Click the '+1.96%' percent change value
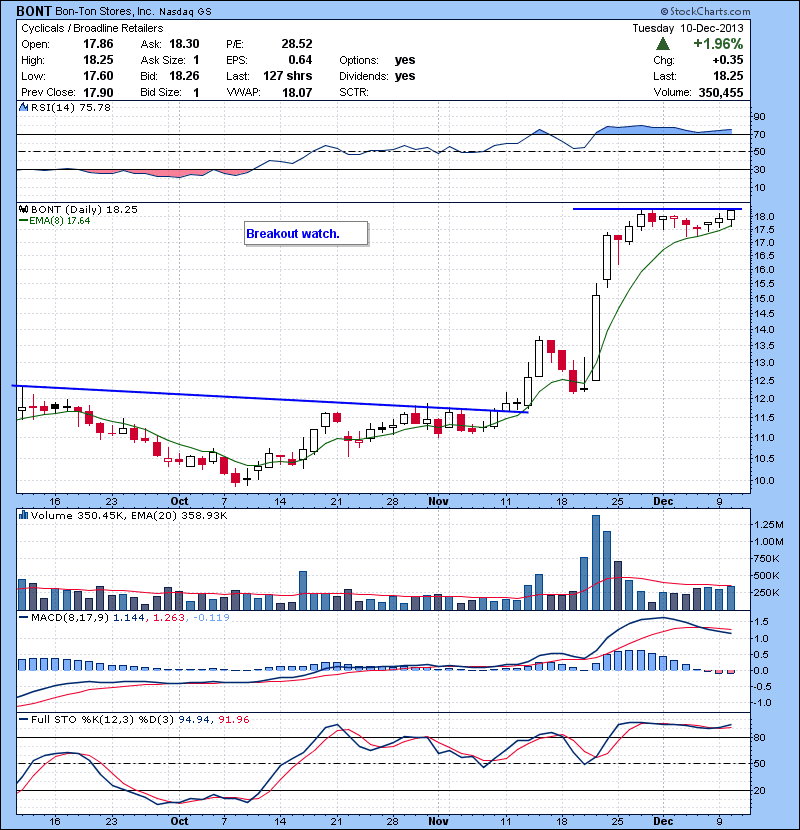800x830 pixels. [718, 44]
